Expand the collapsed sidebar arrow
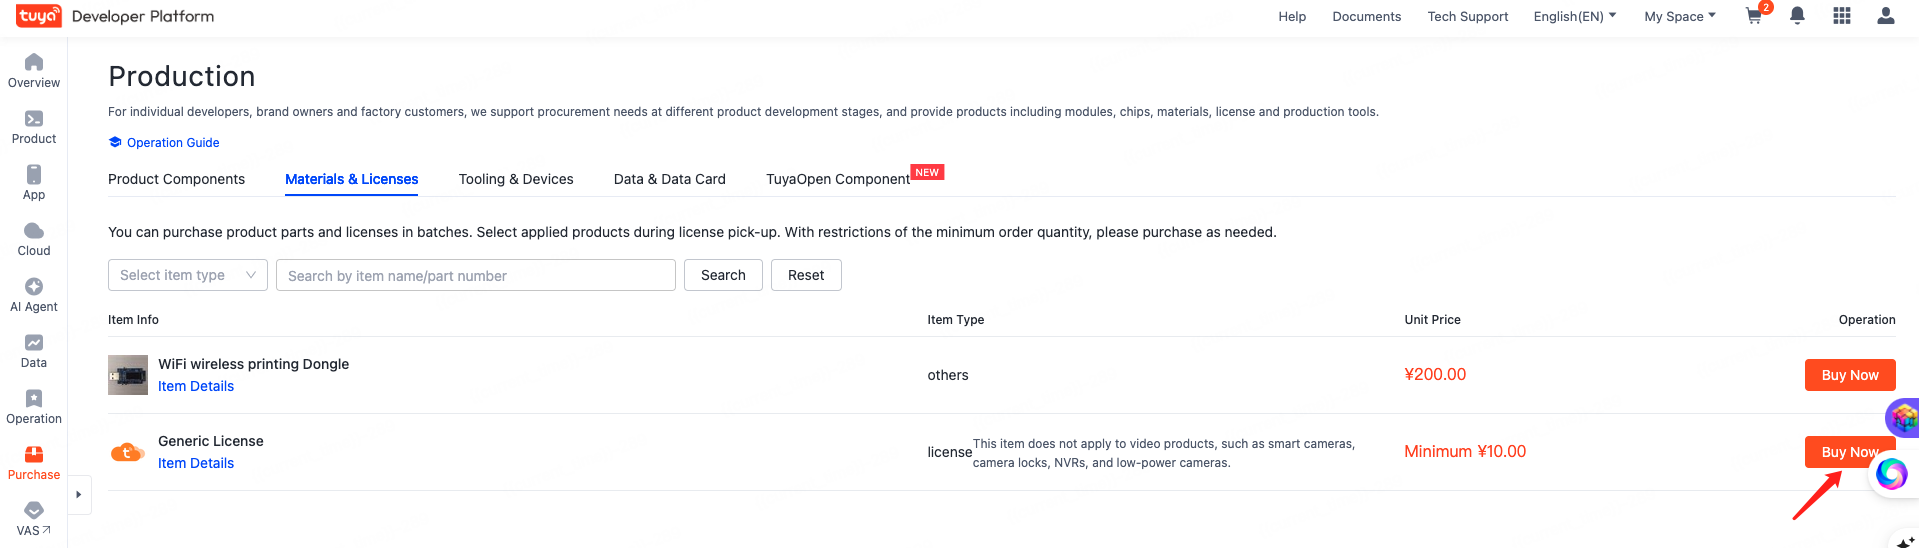 79,494
